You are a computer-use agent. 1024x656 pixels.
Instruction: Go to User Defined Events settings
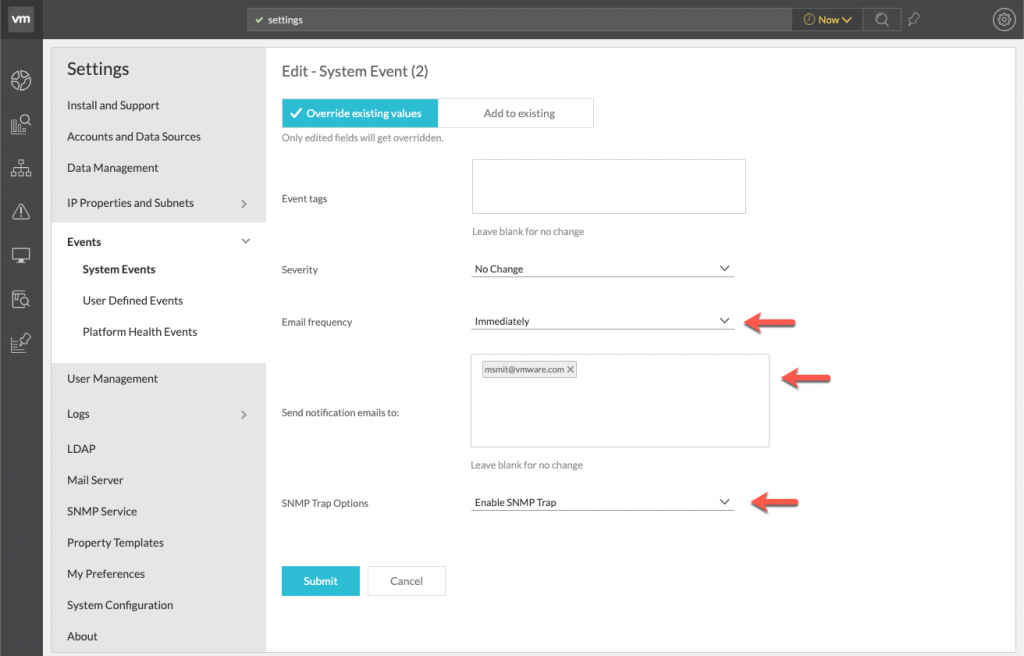pyautogui.click(x=133, y=300)
